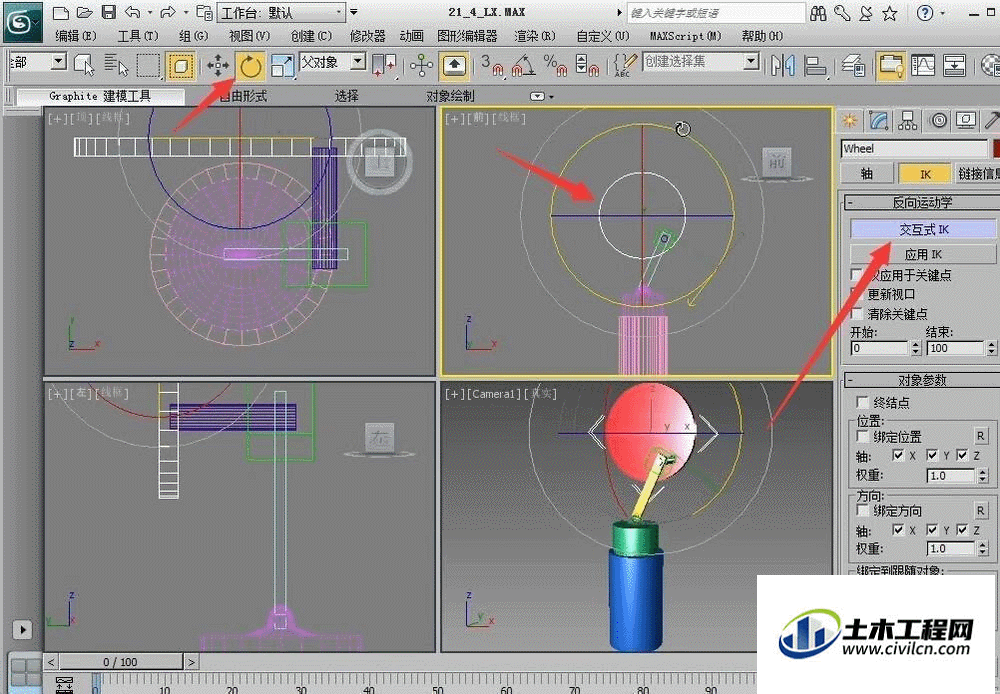Image resolution: width=1000 pixels, height=694 pixels.
Task: Check the 绑定方向 checkbox
Action: [863, 510]
